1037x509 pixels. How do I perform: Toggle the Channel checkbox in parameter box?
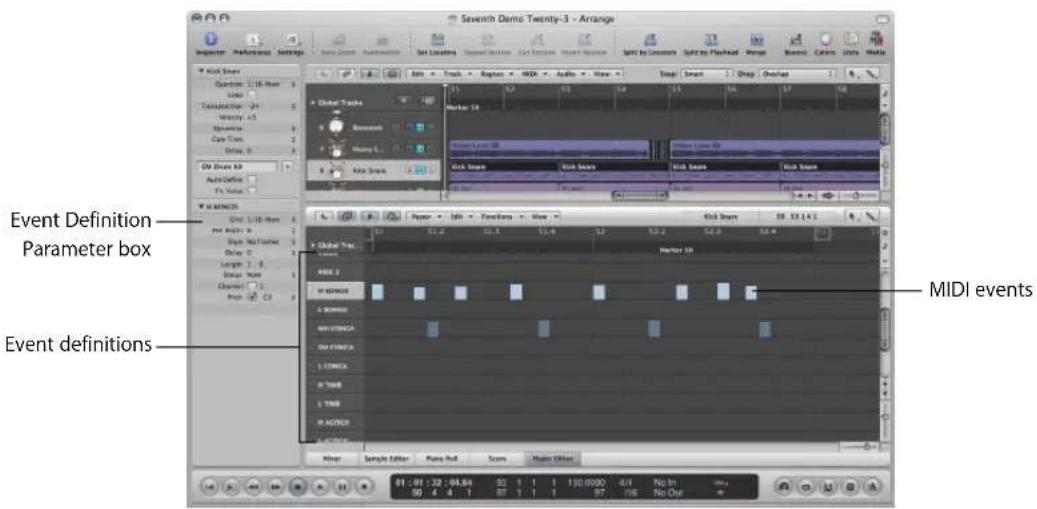251,286
